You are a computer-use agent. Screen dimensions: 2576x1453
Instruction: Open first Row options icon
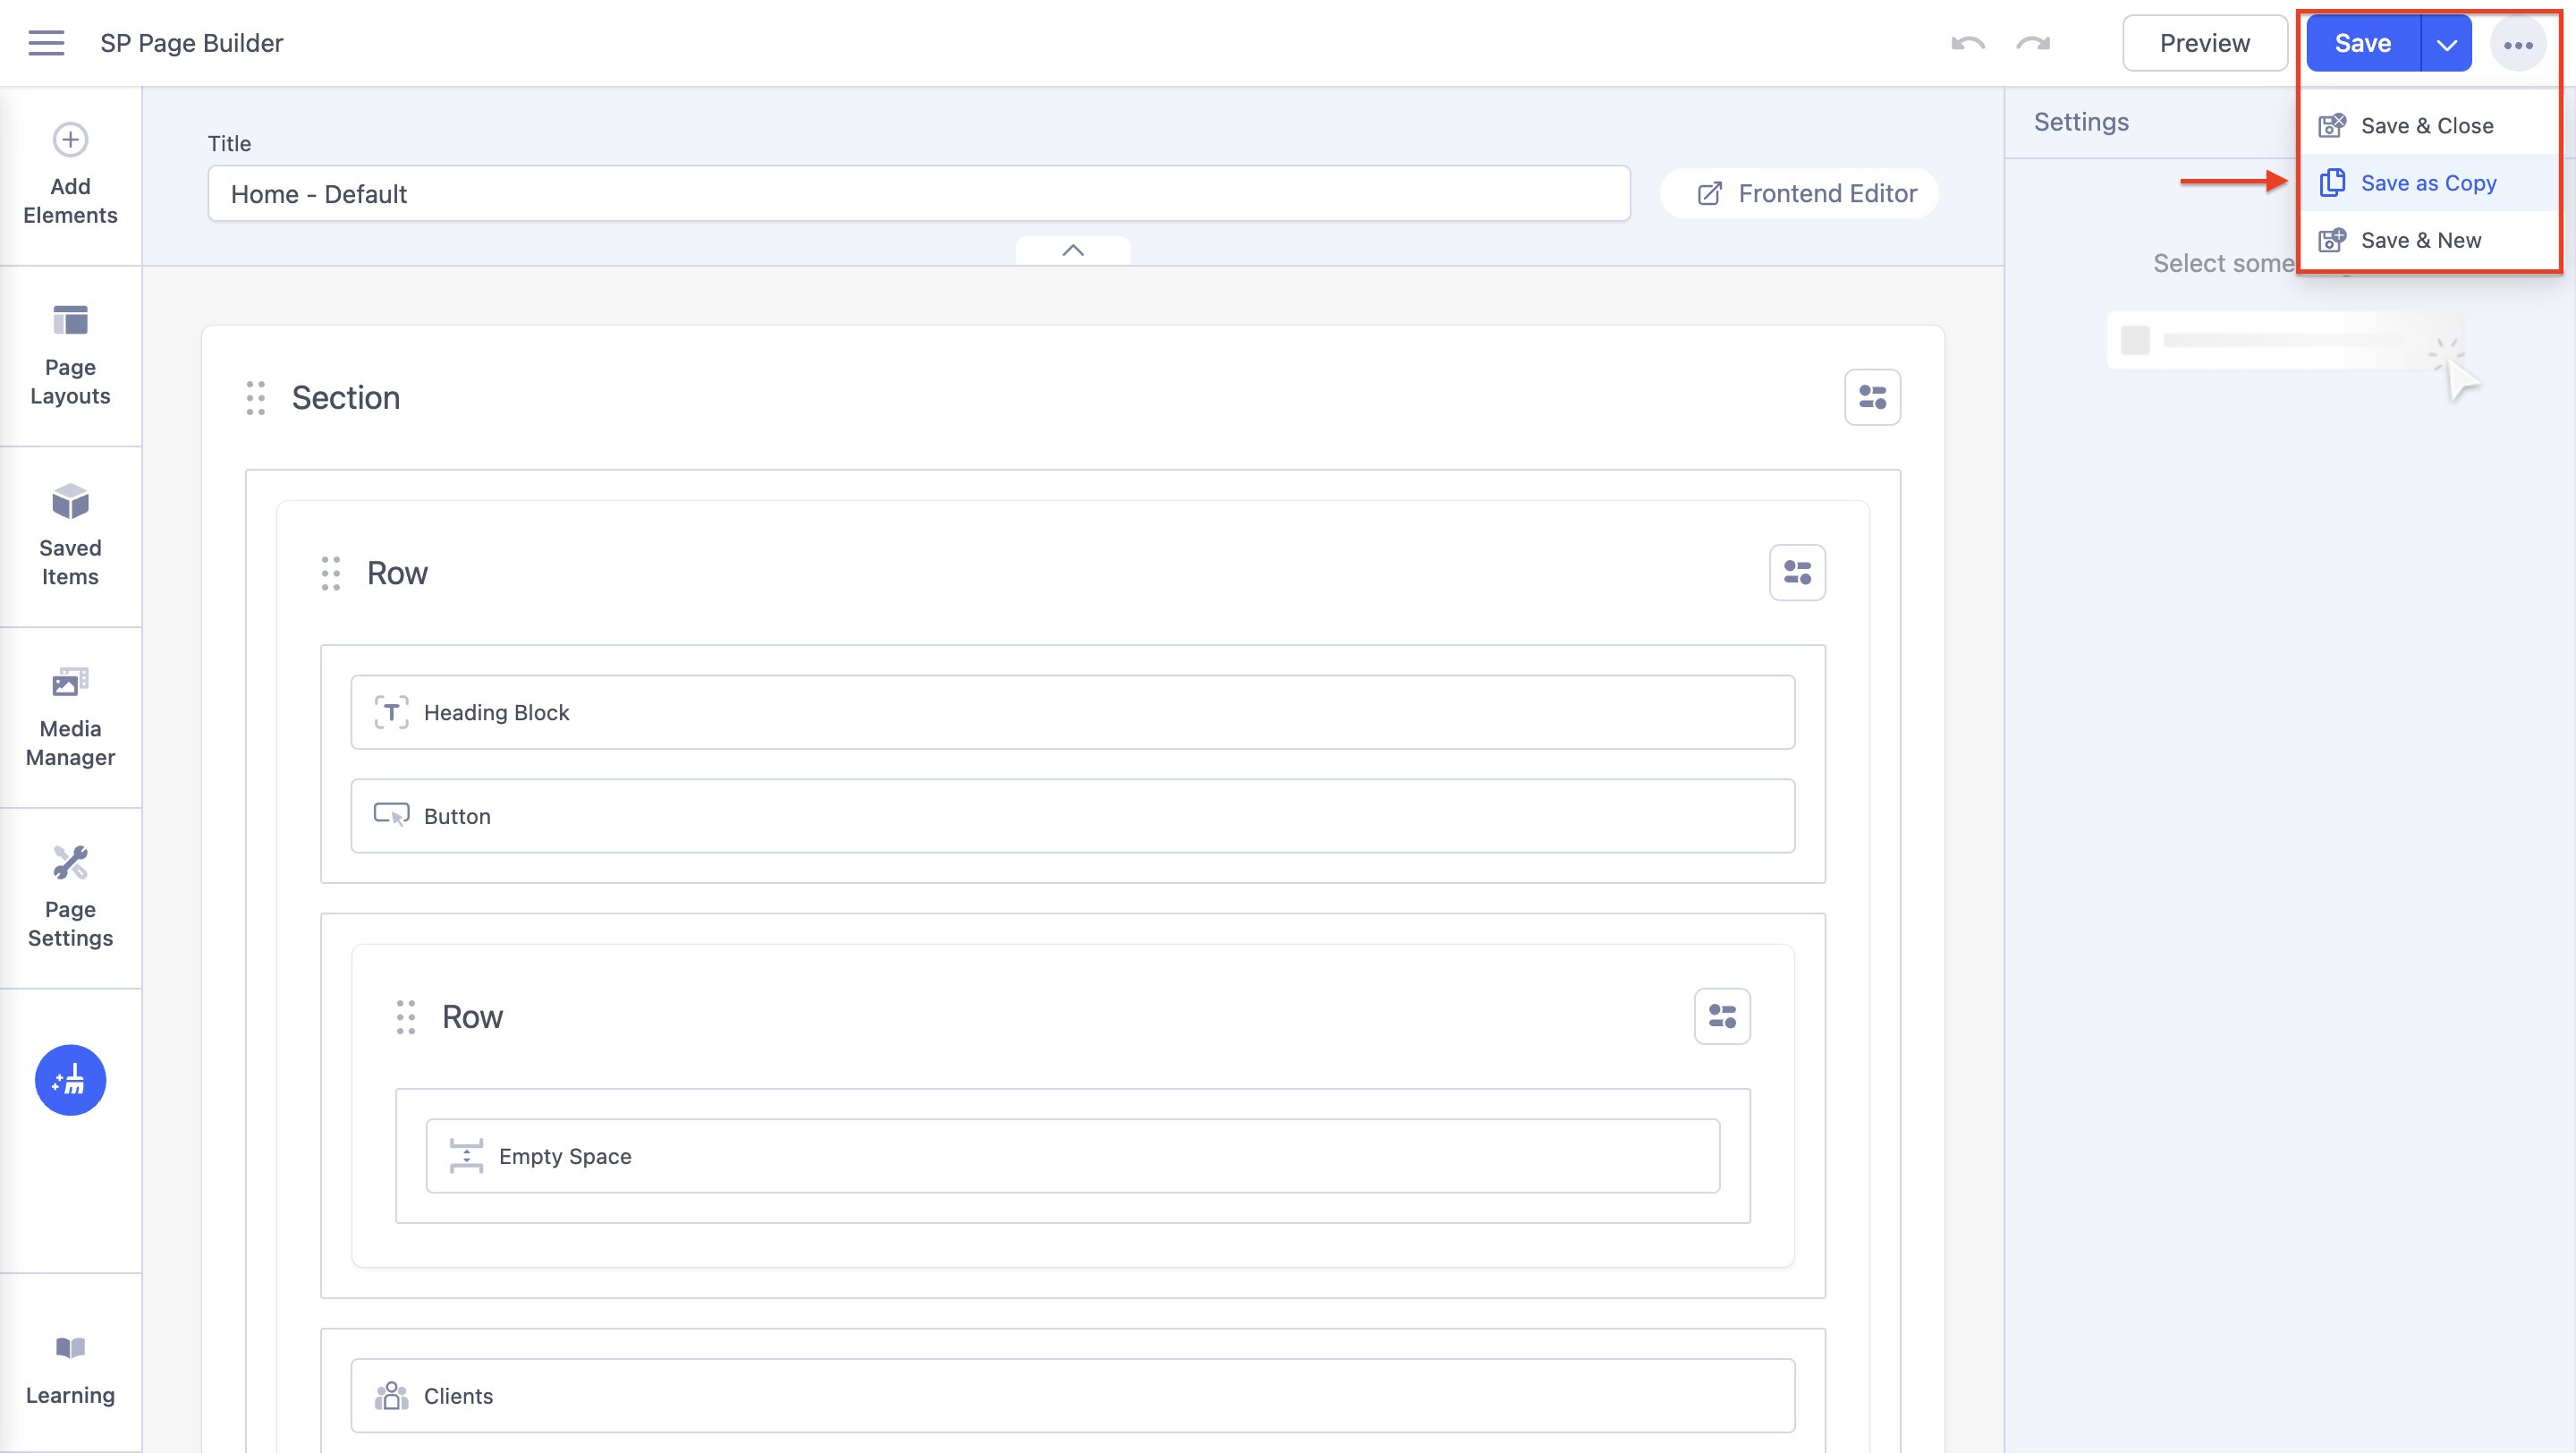pos(1797,573)
